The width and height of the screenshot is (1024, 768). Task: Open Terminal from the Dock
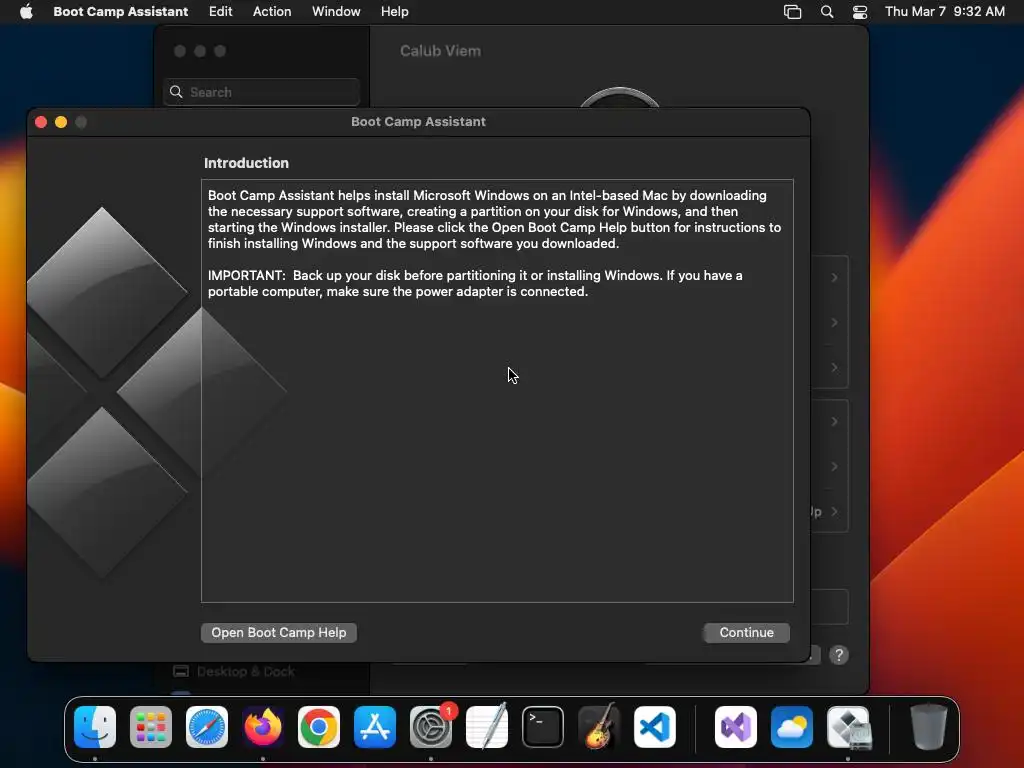pos(543,727)
